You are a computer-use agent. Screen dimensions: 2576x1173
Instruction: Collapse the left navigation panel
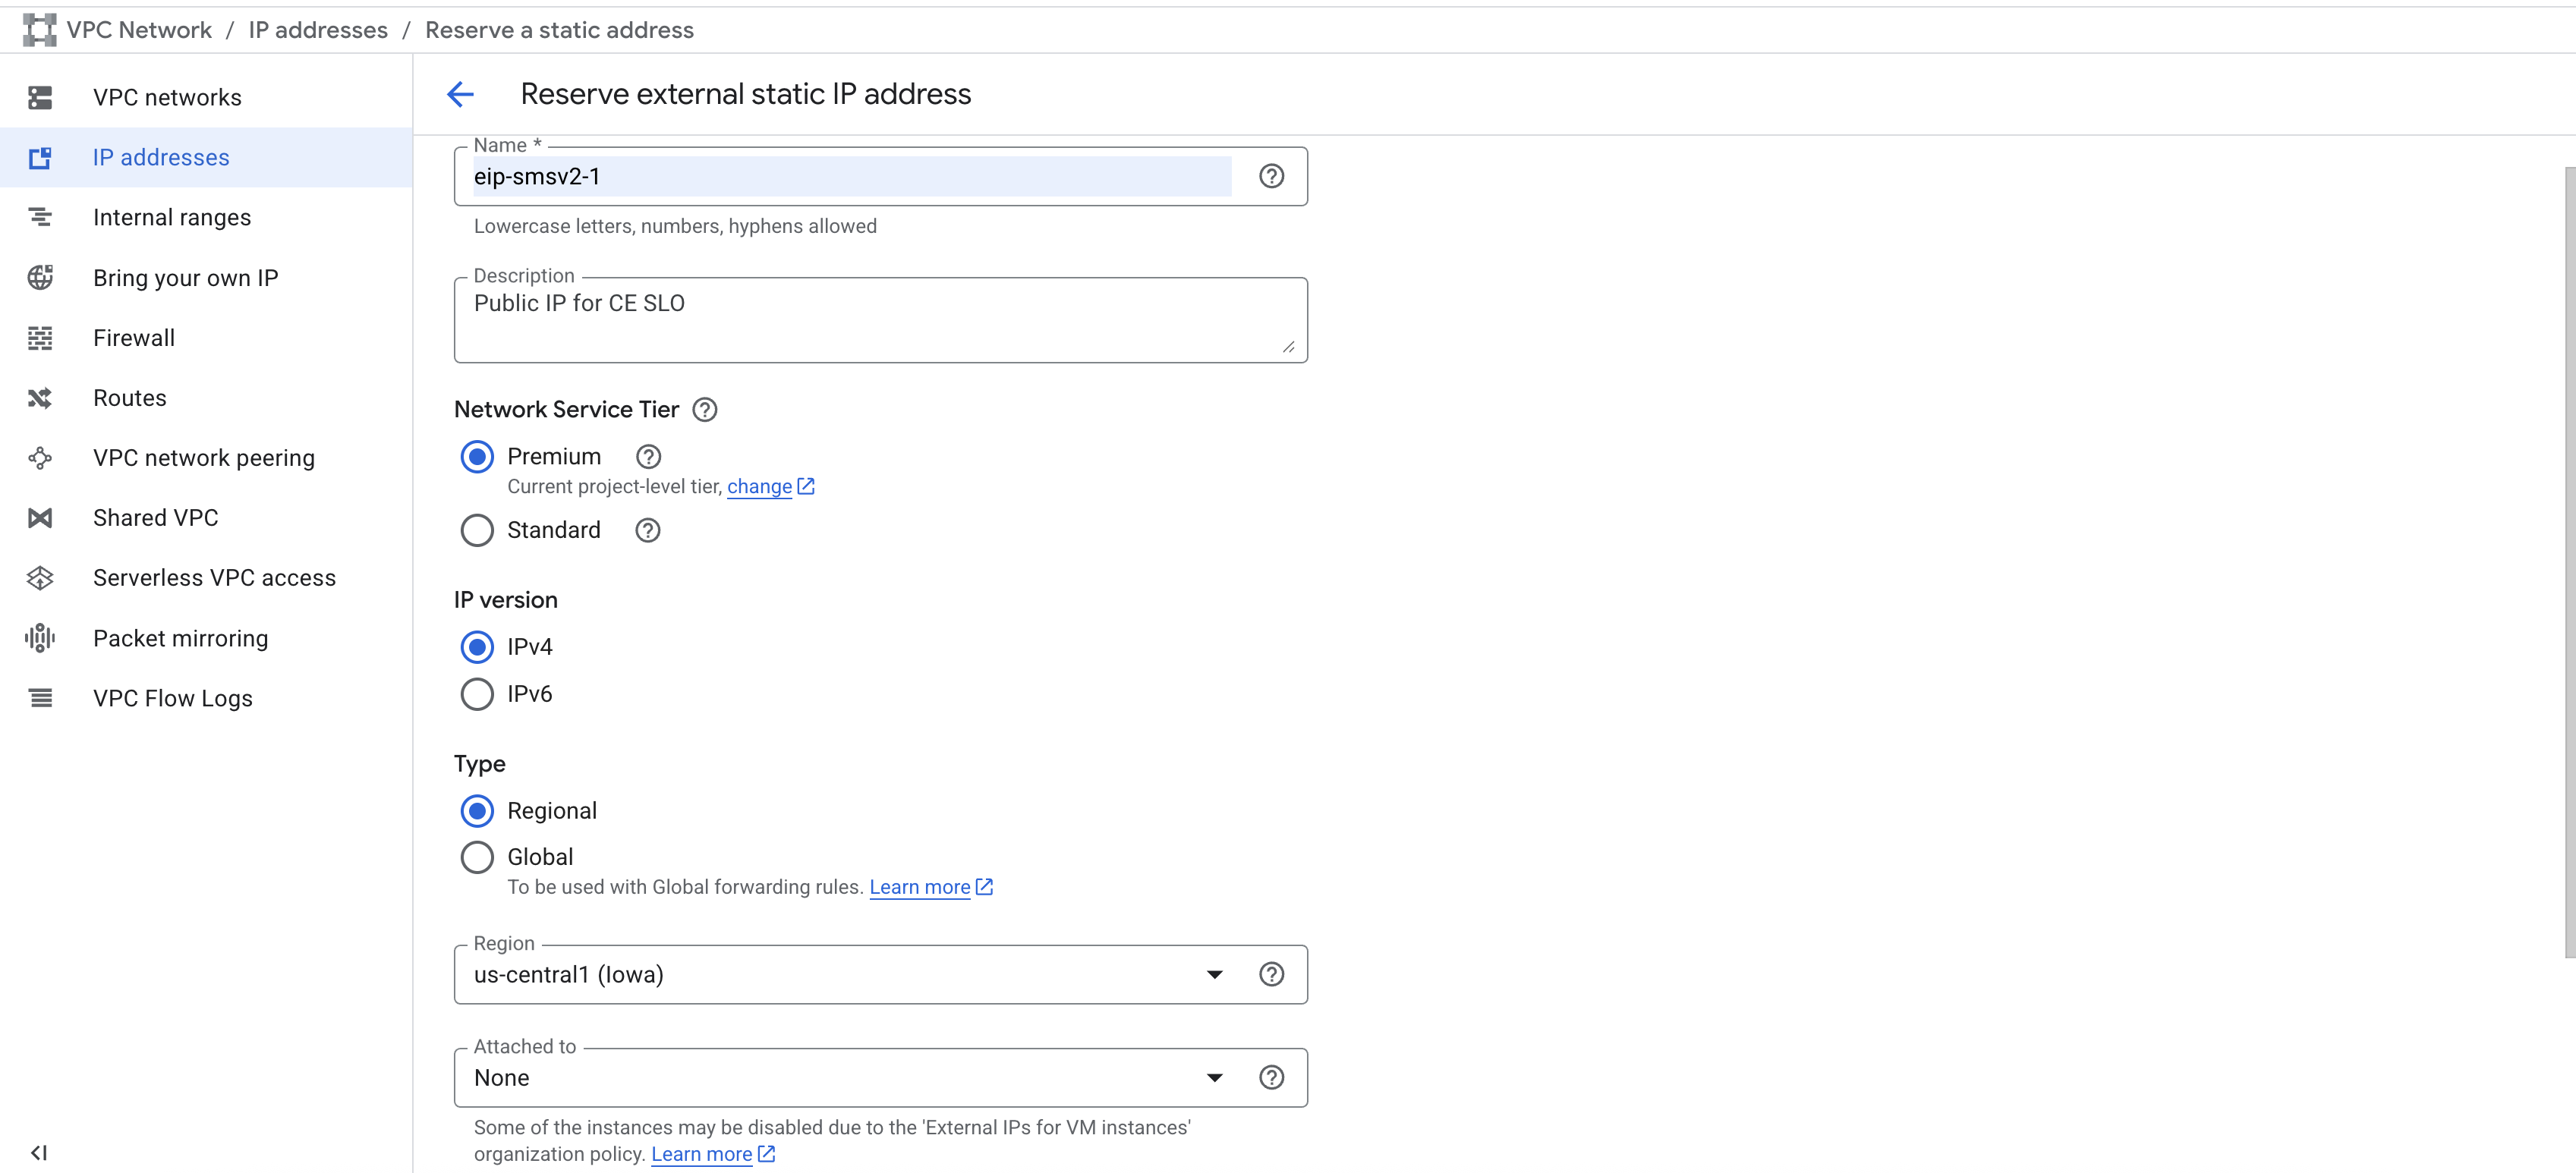click(x=38, y=1150)
